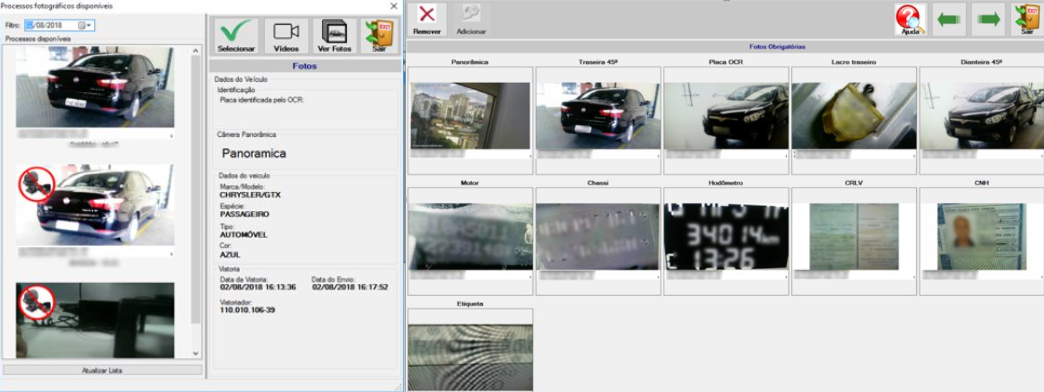Click the green right arrow button
Viewport: 1044px width, 392px height.
click(x=988, y=19)
